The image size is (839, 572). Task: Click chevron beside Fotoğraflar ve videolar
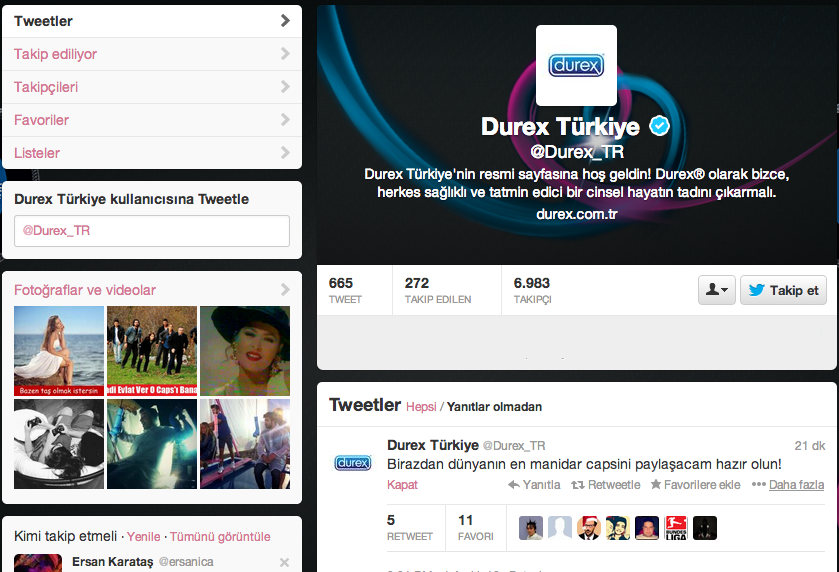pos(285,289)
